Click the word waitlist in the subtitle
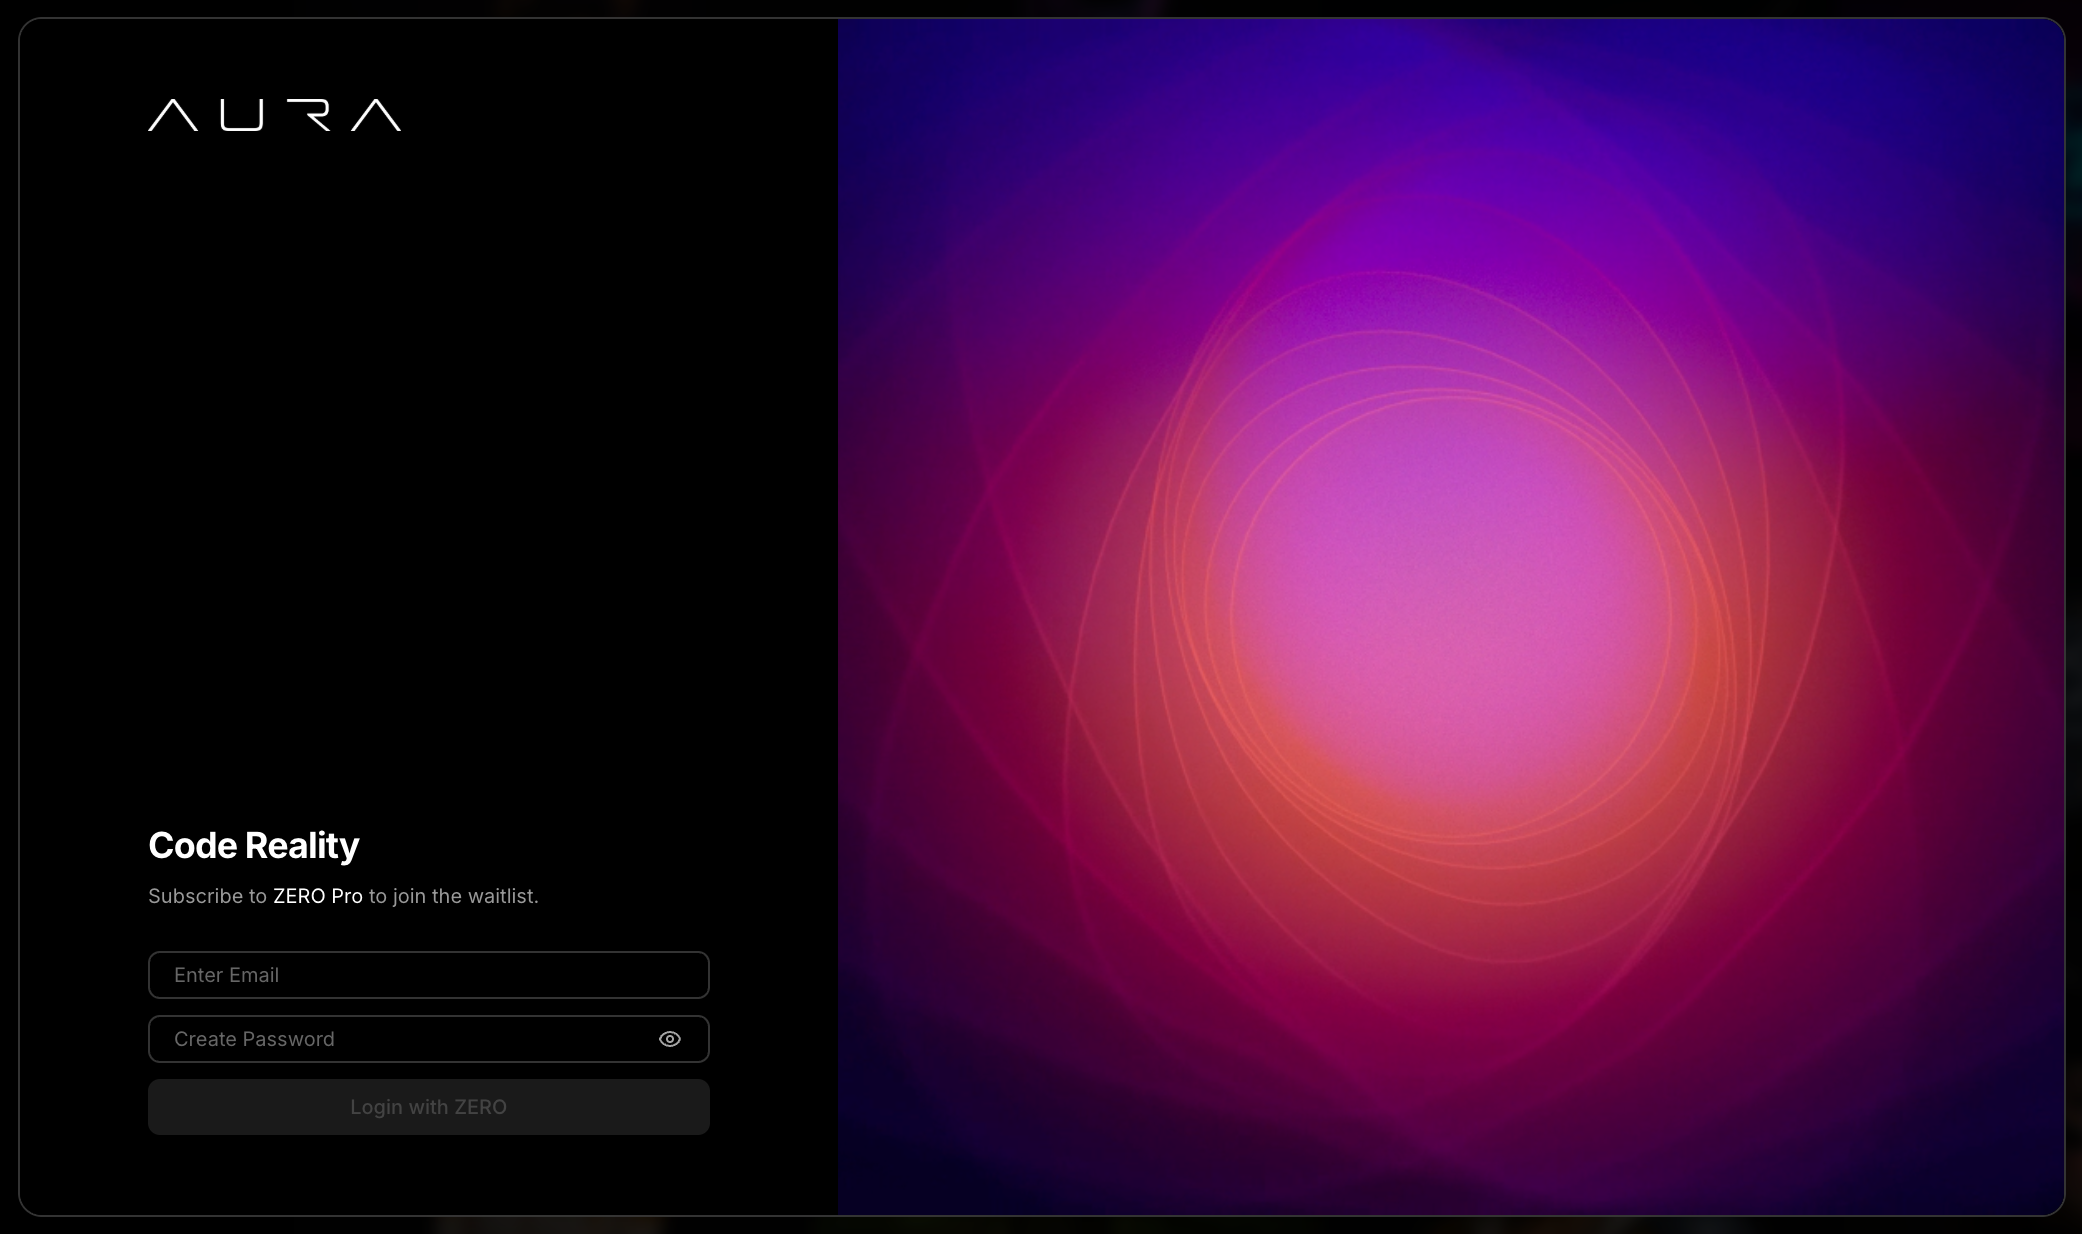 [x=502, y=896]
